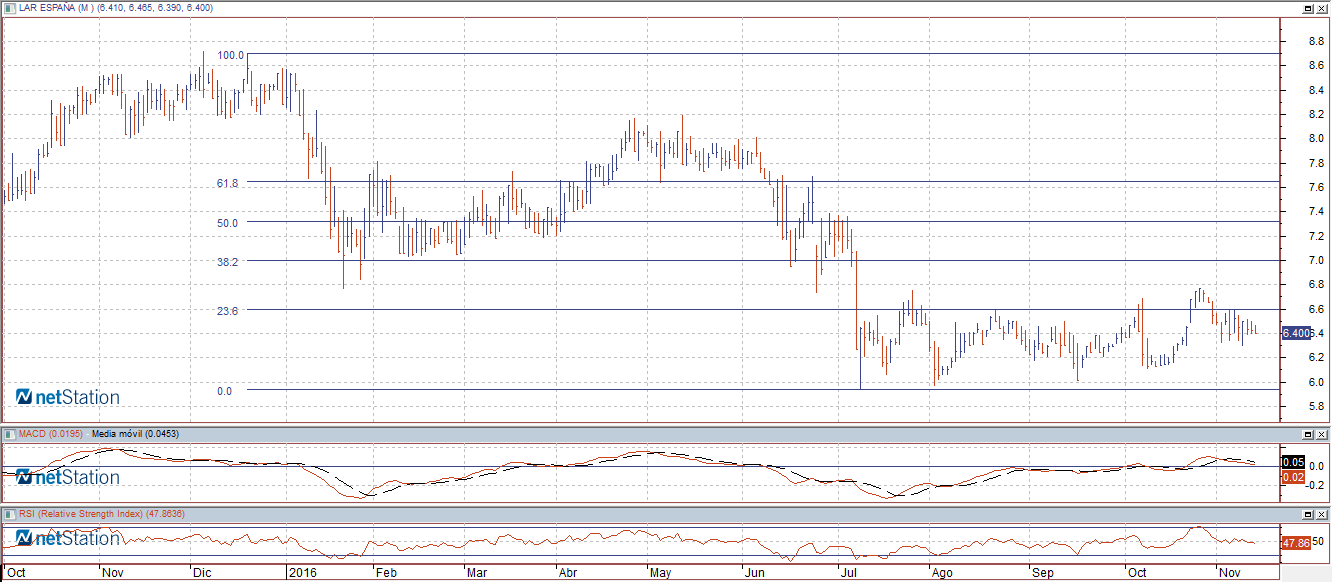Close the RSI indicator panel

[1322, 513]
